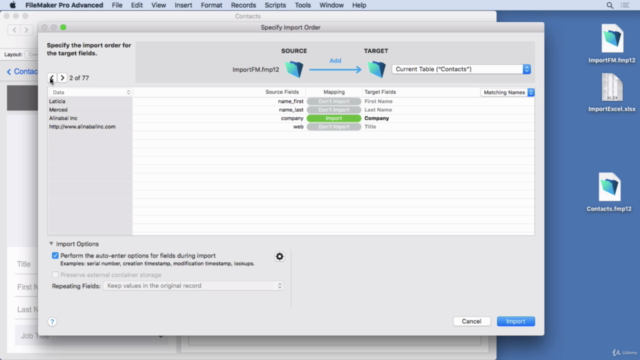Click the Mapping column header
This screenshot has width=640, height=360.
pyautogui.click(x=334, y=92)
